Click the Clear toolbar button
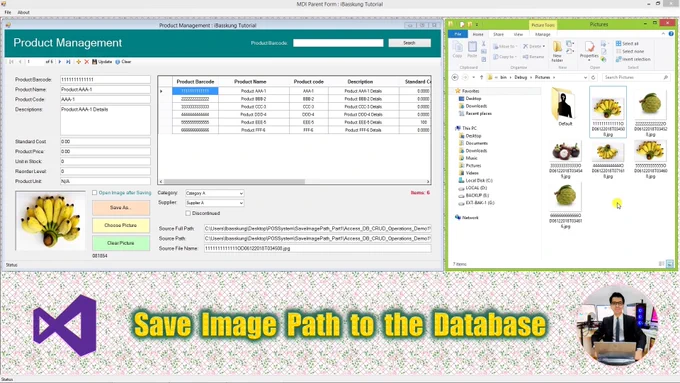This screenshot has height=383, width=680. [123, 62]
